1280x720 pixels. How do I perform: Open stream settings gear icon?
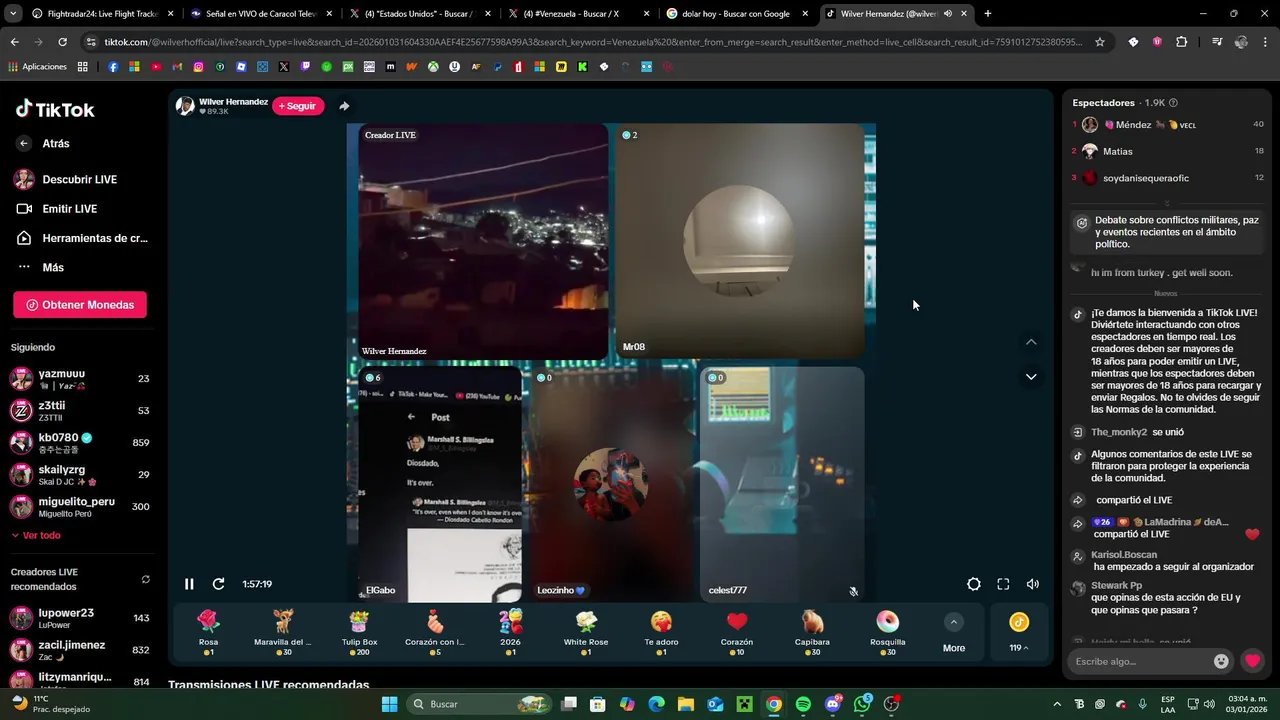tap(974, 584)
